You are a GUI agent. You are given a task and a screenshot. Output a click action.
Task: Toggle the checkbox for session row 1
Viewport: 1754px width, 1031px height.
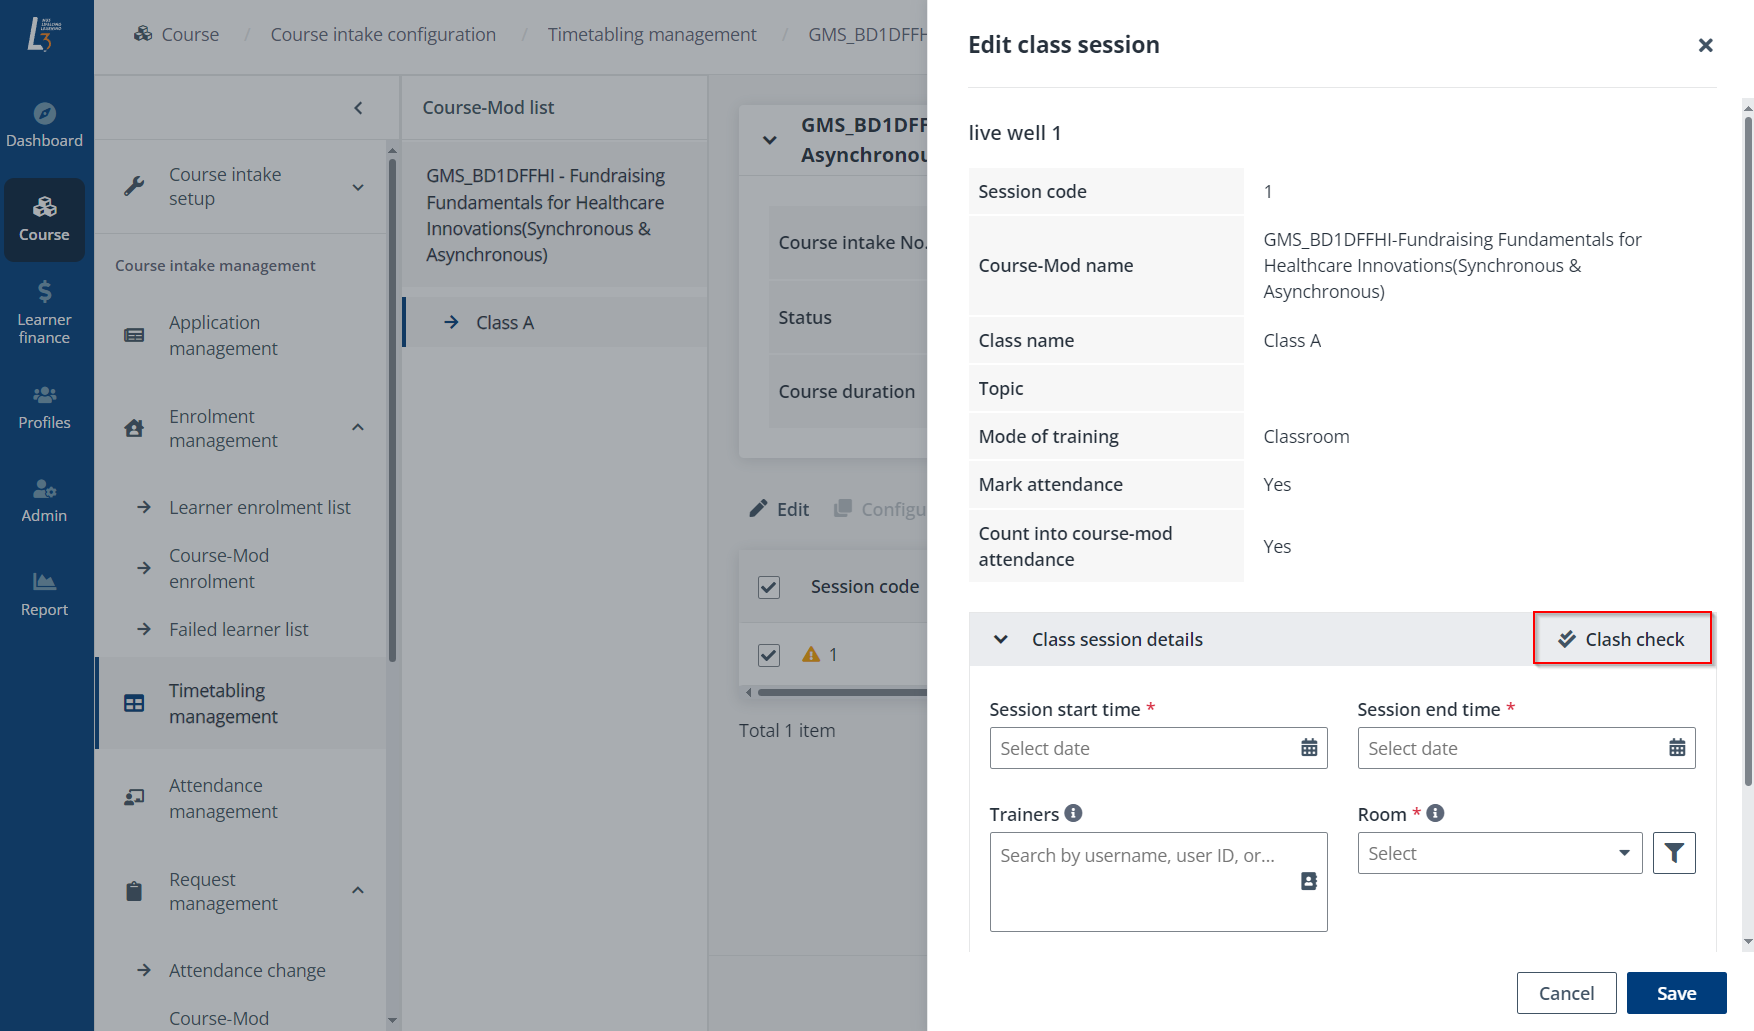[x=769, y=655]
